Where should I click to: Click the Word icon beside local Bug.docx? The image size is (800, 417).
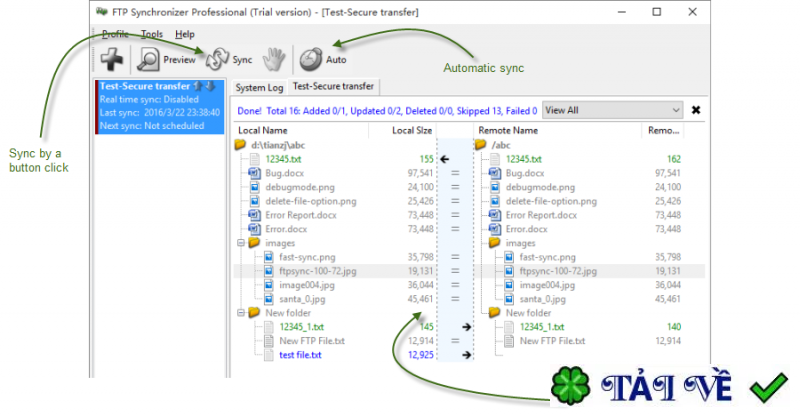[x=254, y=173]
